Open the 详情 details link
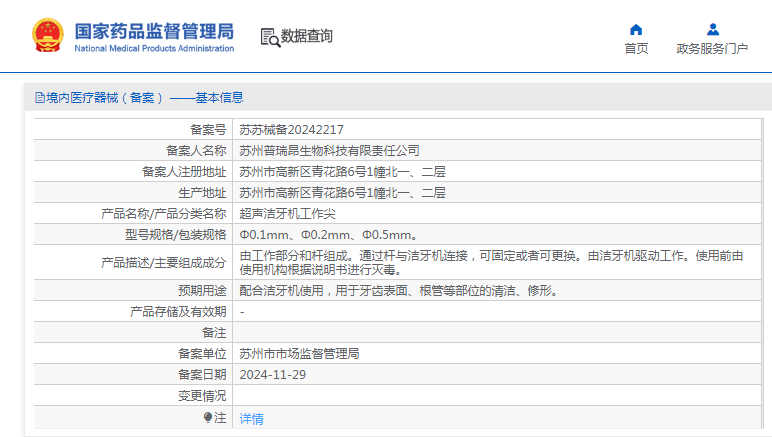Image resolution: width=772 pixels, height=437 pixels. click(252, 419)
